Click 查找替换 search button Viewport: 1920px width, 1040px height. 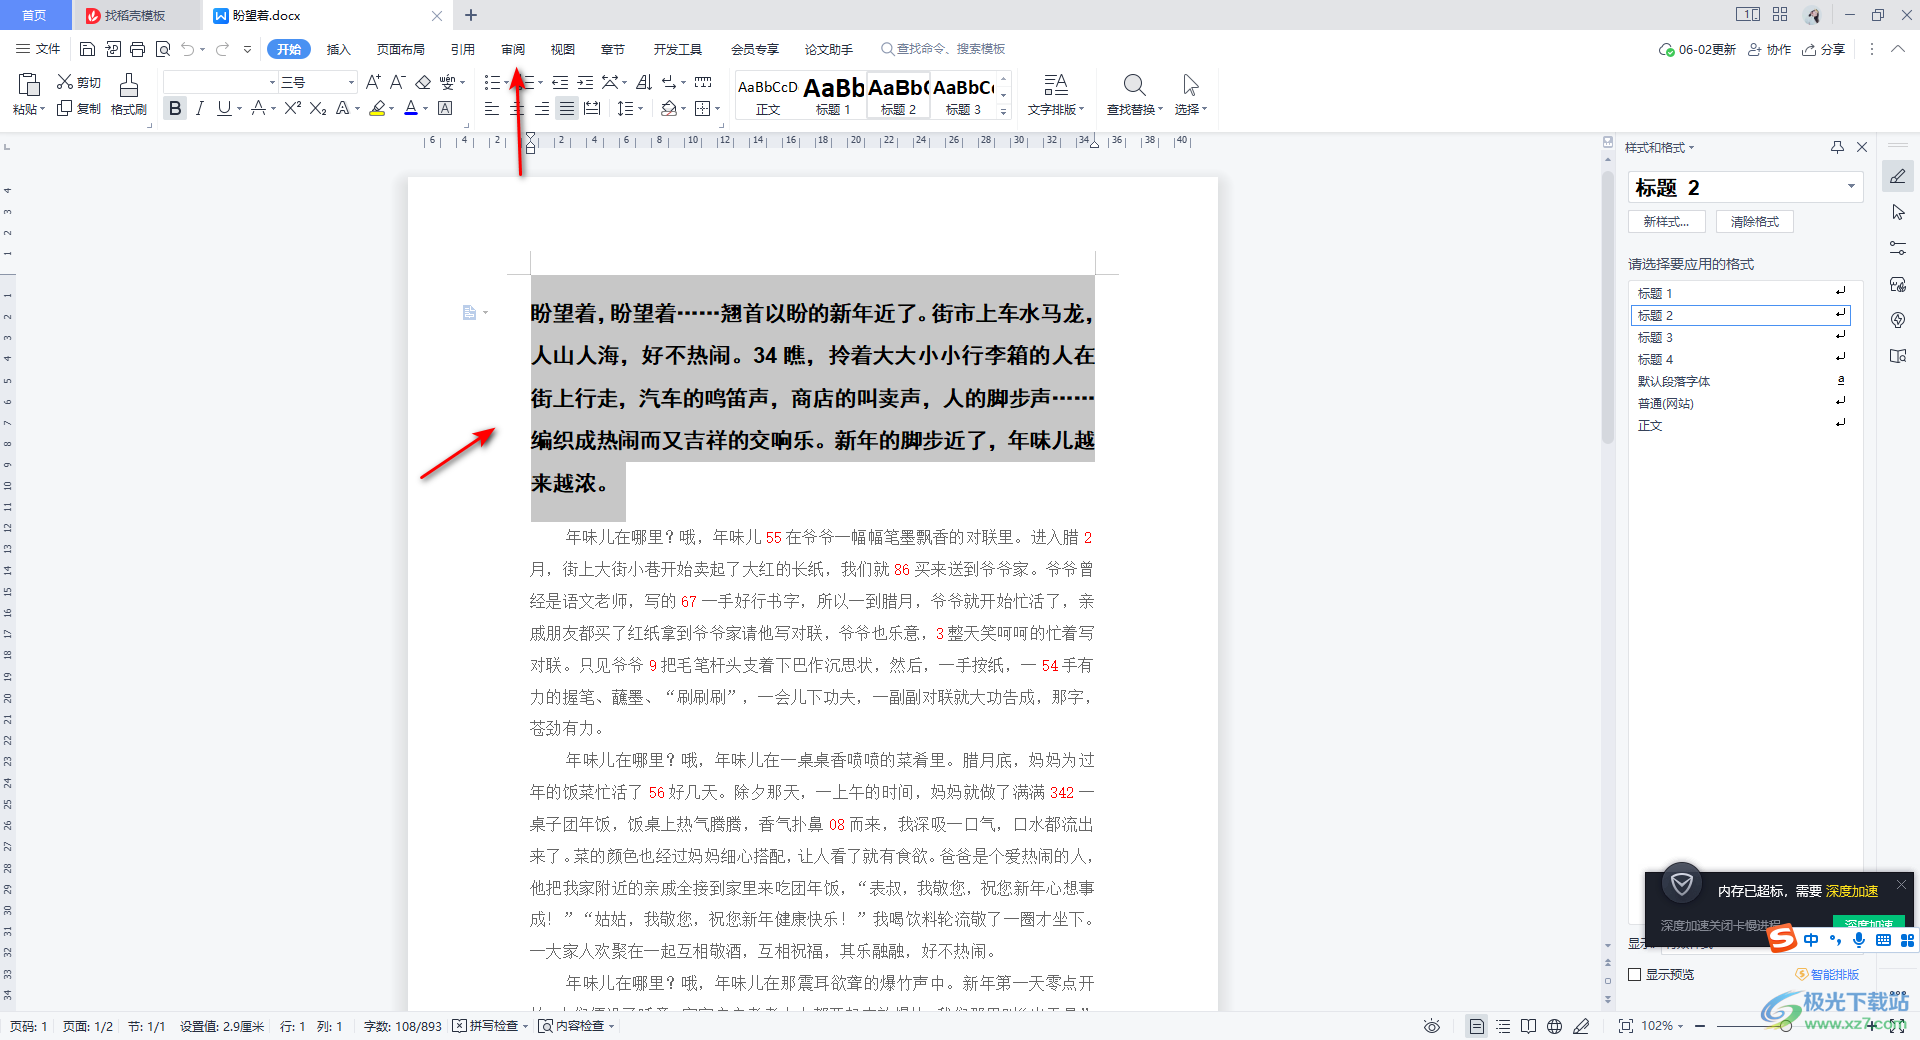point(1134,94)
